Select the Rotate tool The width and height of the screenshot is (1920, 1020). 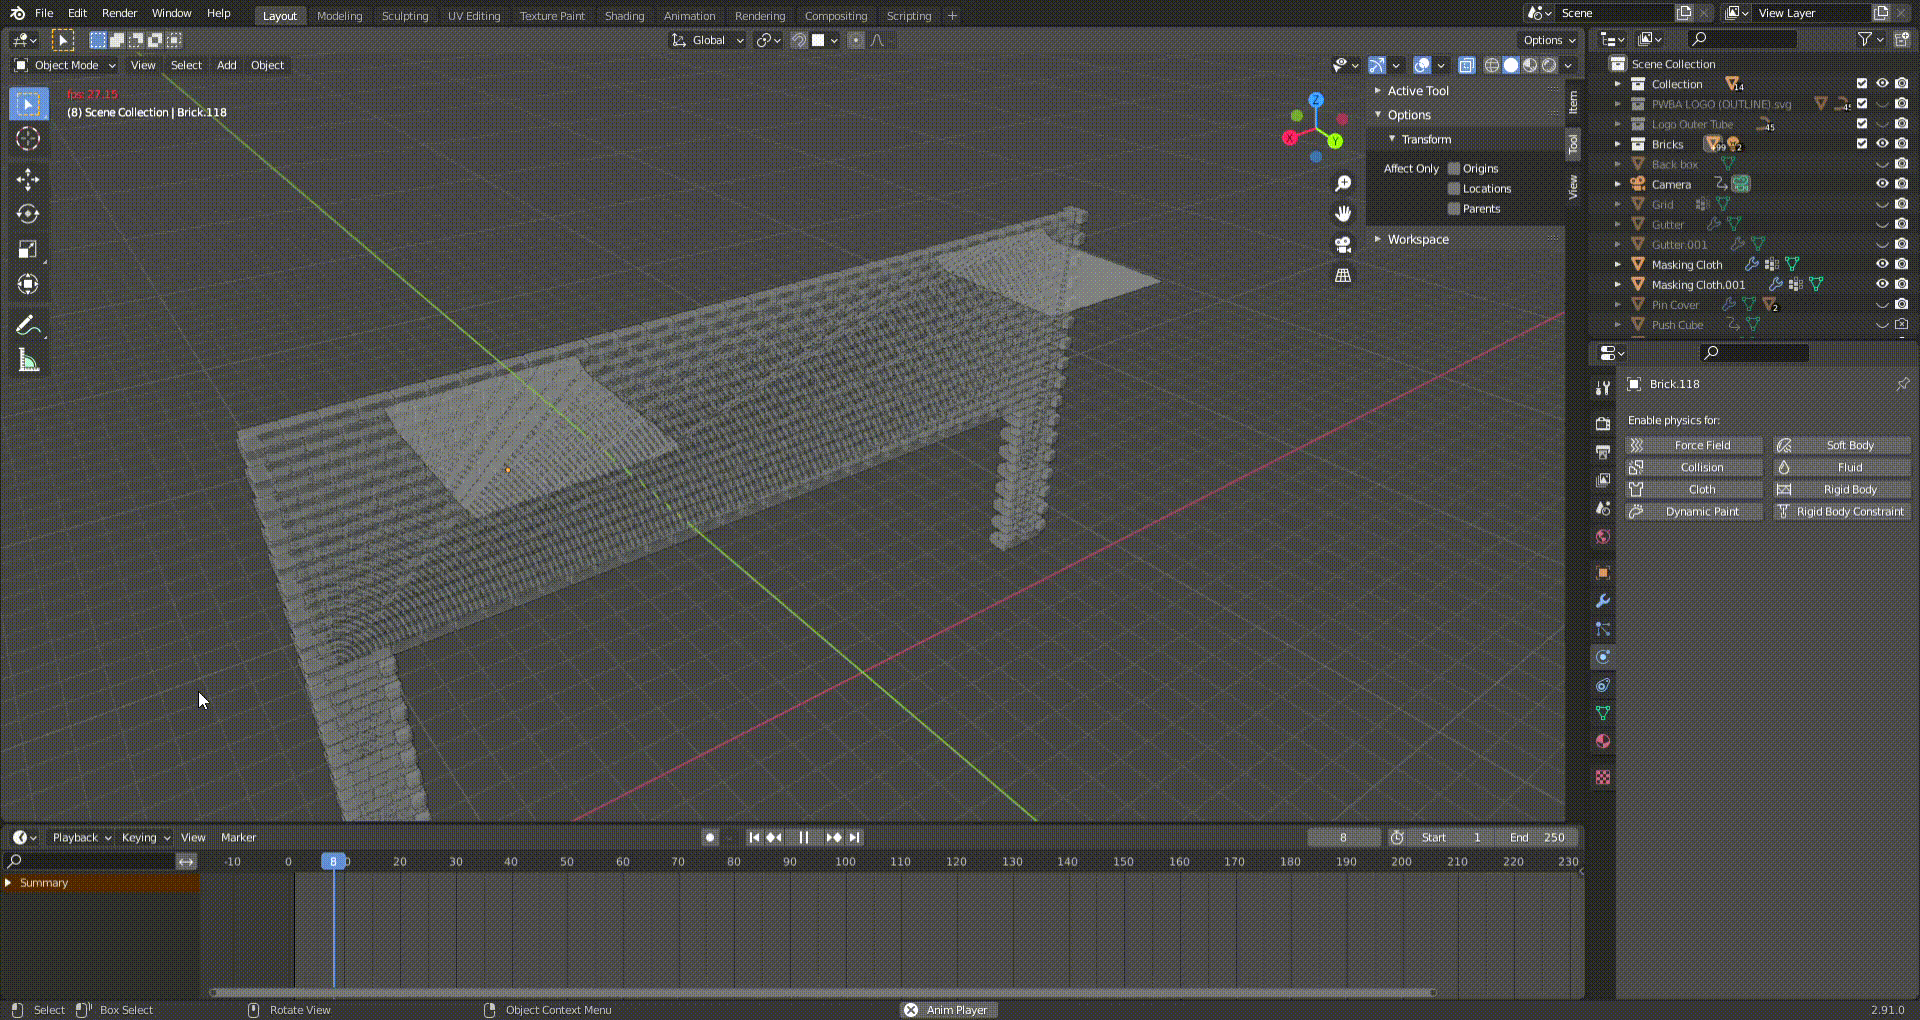(28, 213)
